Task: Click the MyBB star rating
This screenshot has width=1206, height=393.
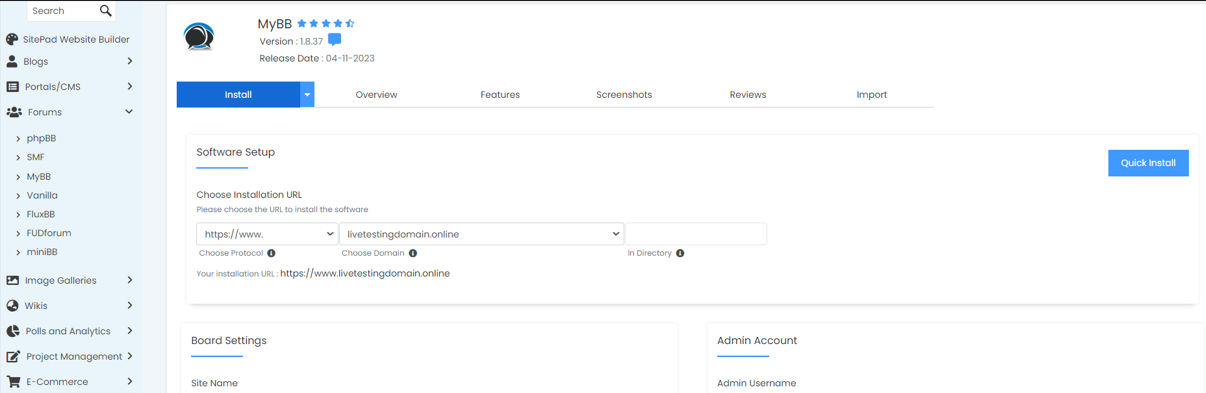Action: tap(326, 23)
